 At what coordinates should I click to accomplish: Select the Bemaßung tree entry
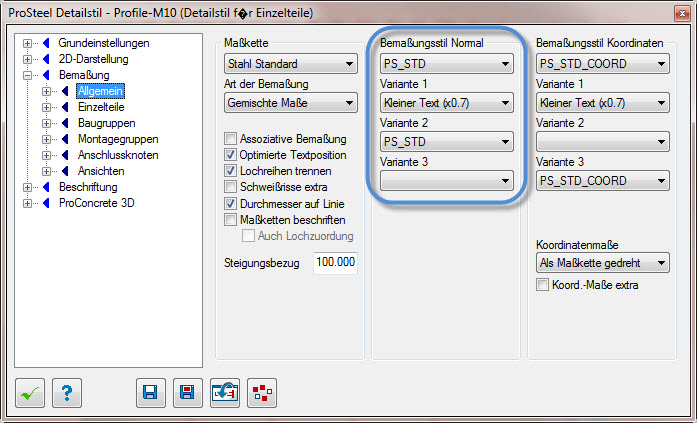pyautogui.click(x=84, y=75)
